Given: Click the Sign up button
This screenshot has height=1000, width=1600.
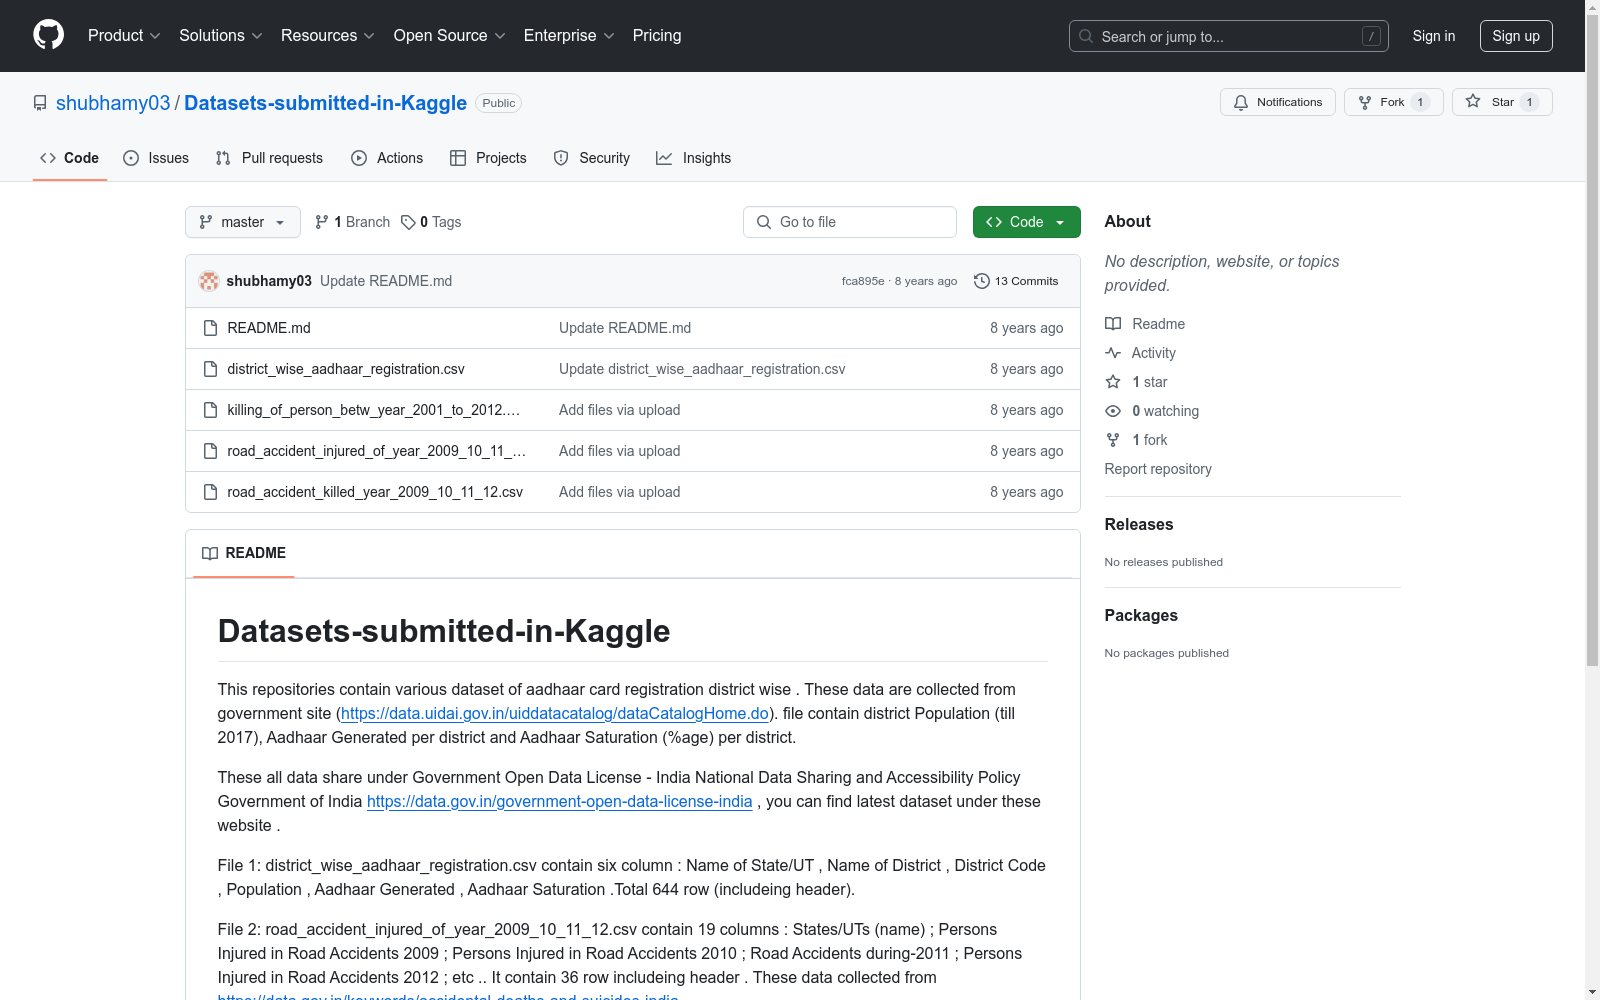Looking at the screenshot, I should [1516, 36].
